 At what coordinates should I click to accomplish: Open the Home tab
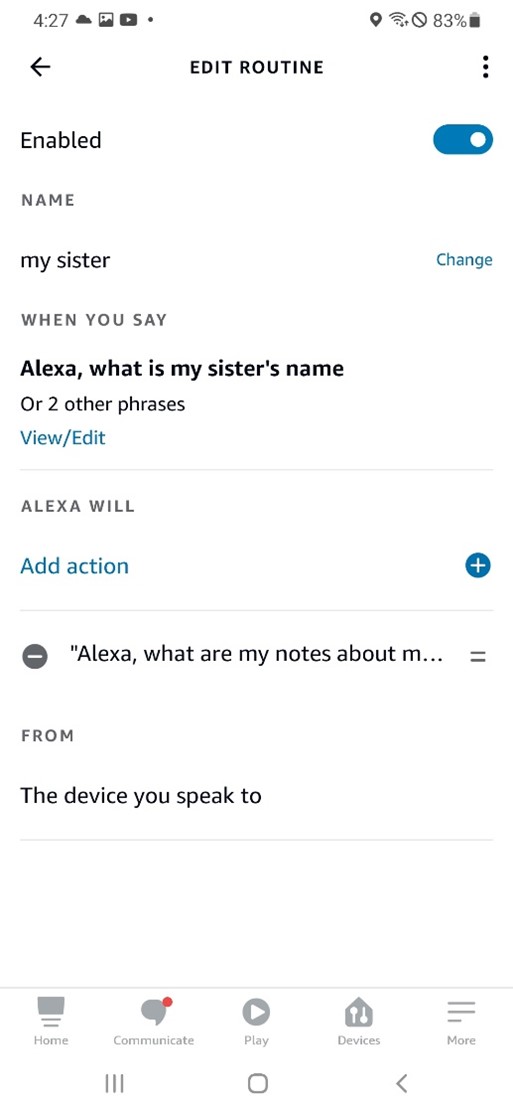click(x=51, y=1021)
